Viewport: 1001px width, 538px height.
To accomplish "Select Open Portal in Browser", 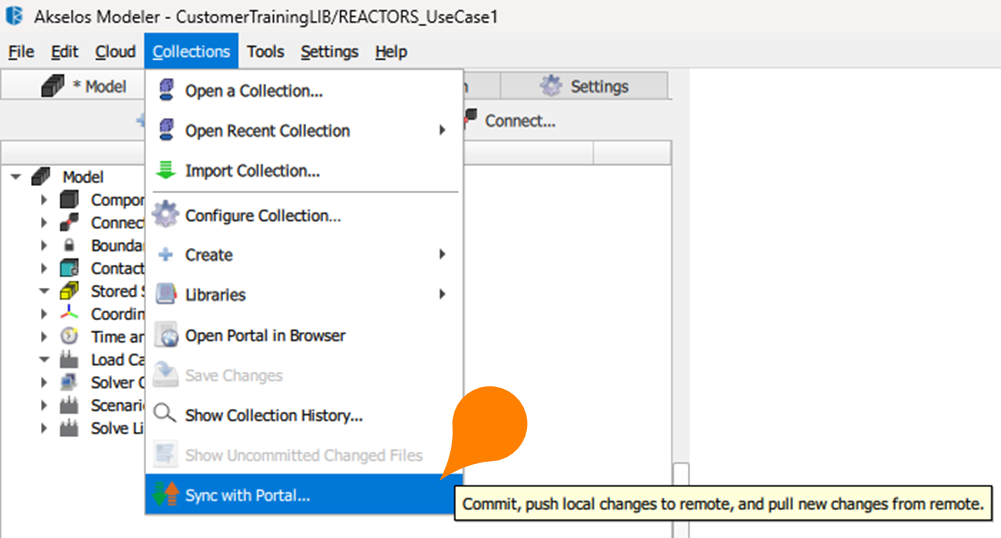I will [304, 335].
